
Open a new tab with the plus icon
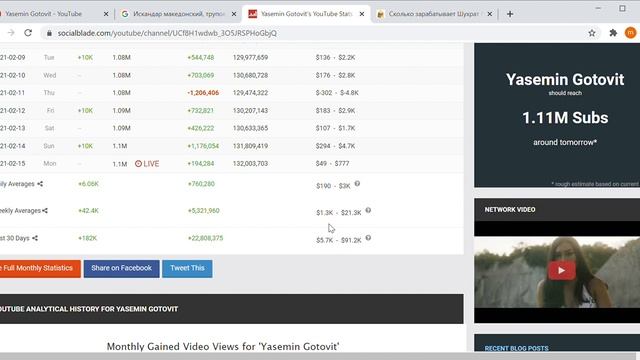pos(510,14)
